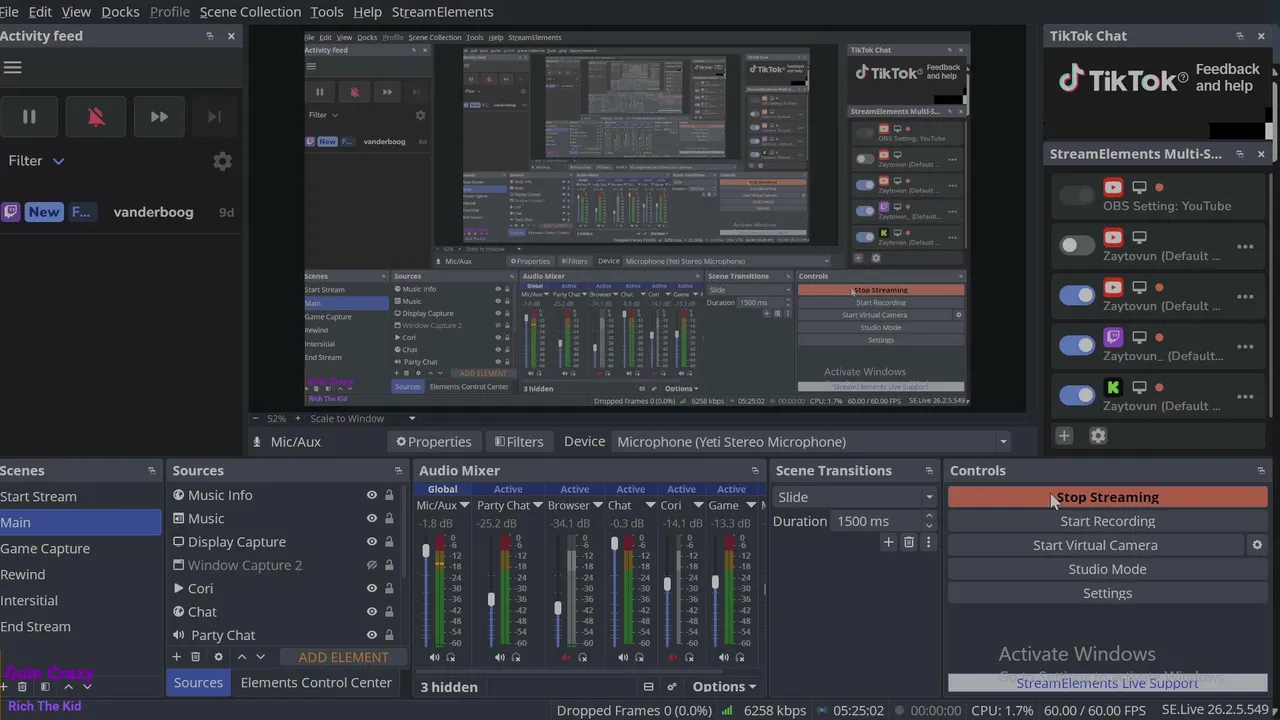
Task: Remove selected source with trash icon
Action: click(x=196, y=657)
